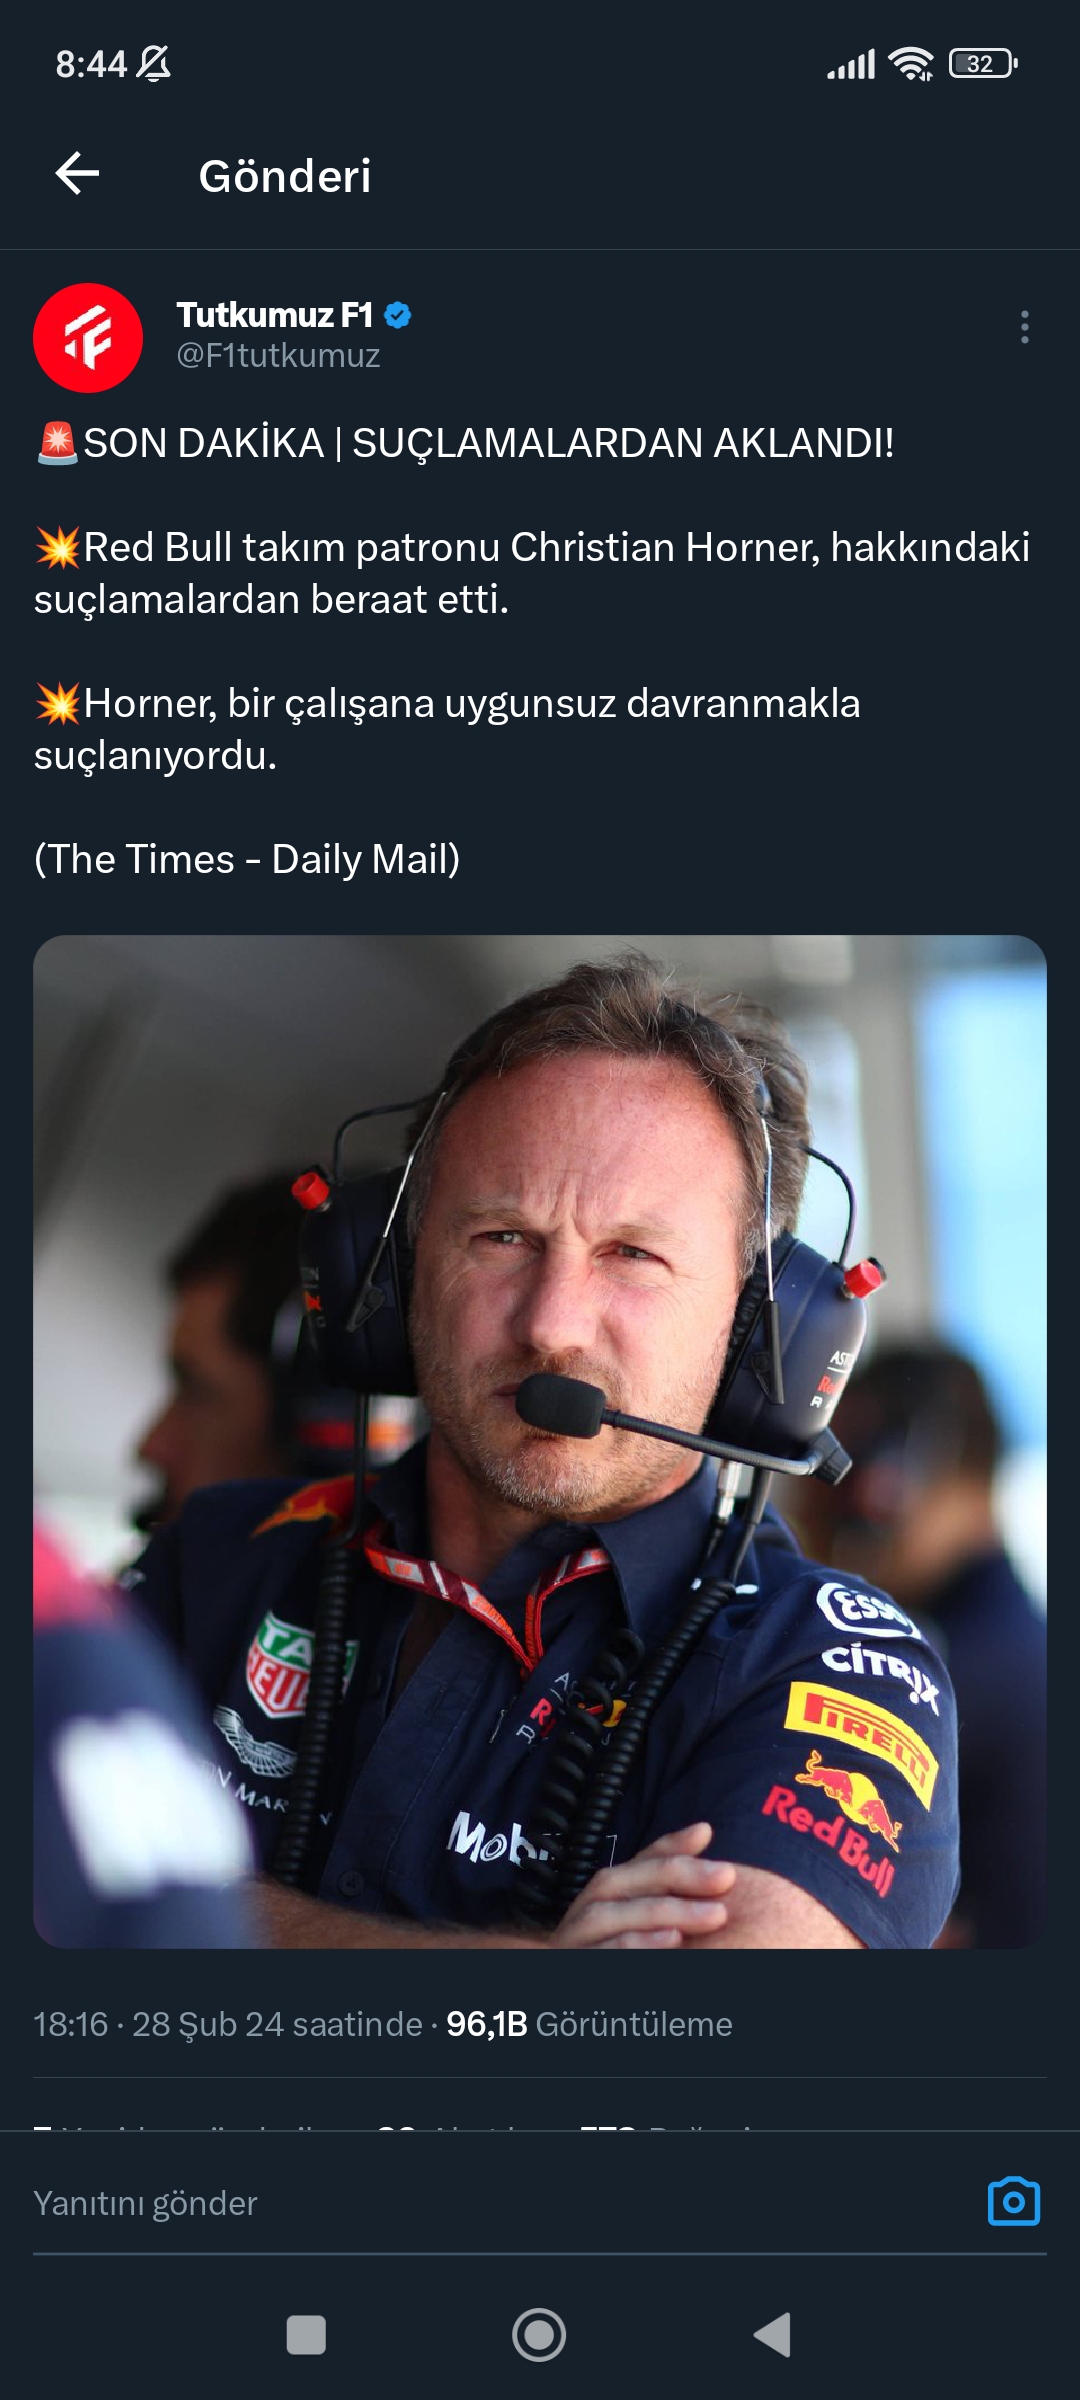Tap the Android recent apps square button

(306, 2336)
